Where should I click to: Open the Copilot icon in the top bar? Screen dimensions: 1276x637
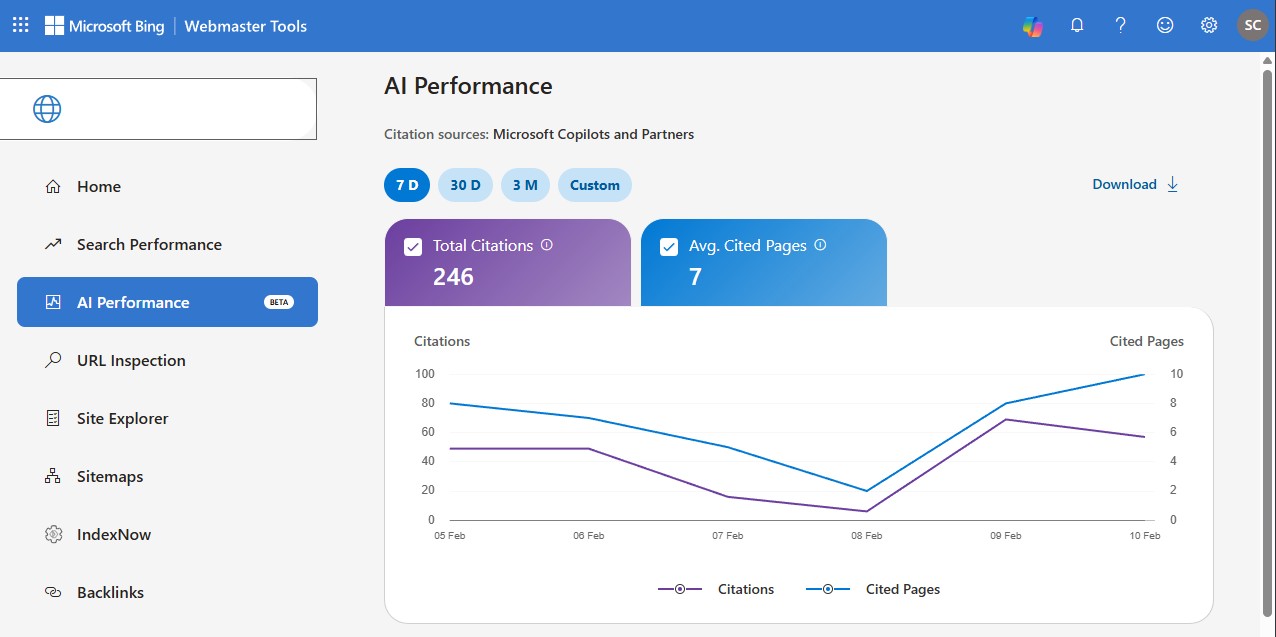tap(1032, 25)
